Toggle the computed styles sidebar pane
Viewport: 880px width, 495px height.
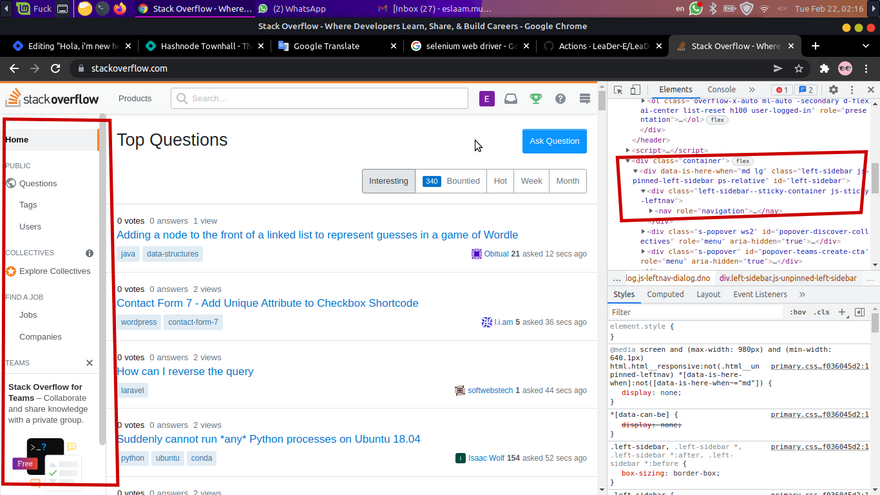pos(859,312)
